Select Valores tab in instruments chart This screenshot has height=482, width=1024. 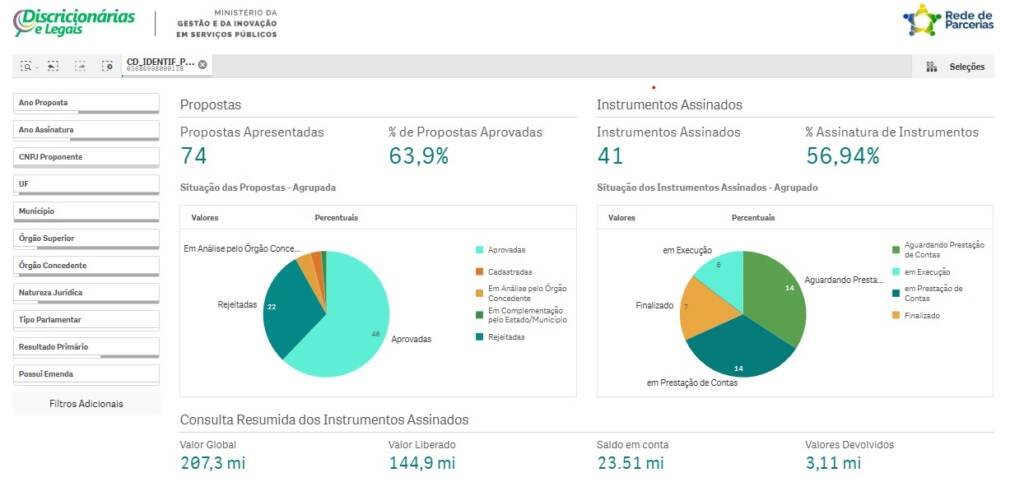[x=622, y=218]
